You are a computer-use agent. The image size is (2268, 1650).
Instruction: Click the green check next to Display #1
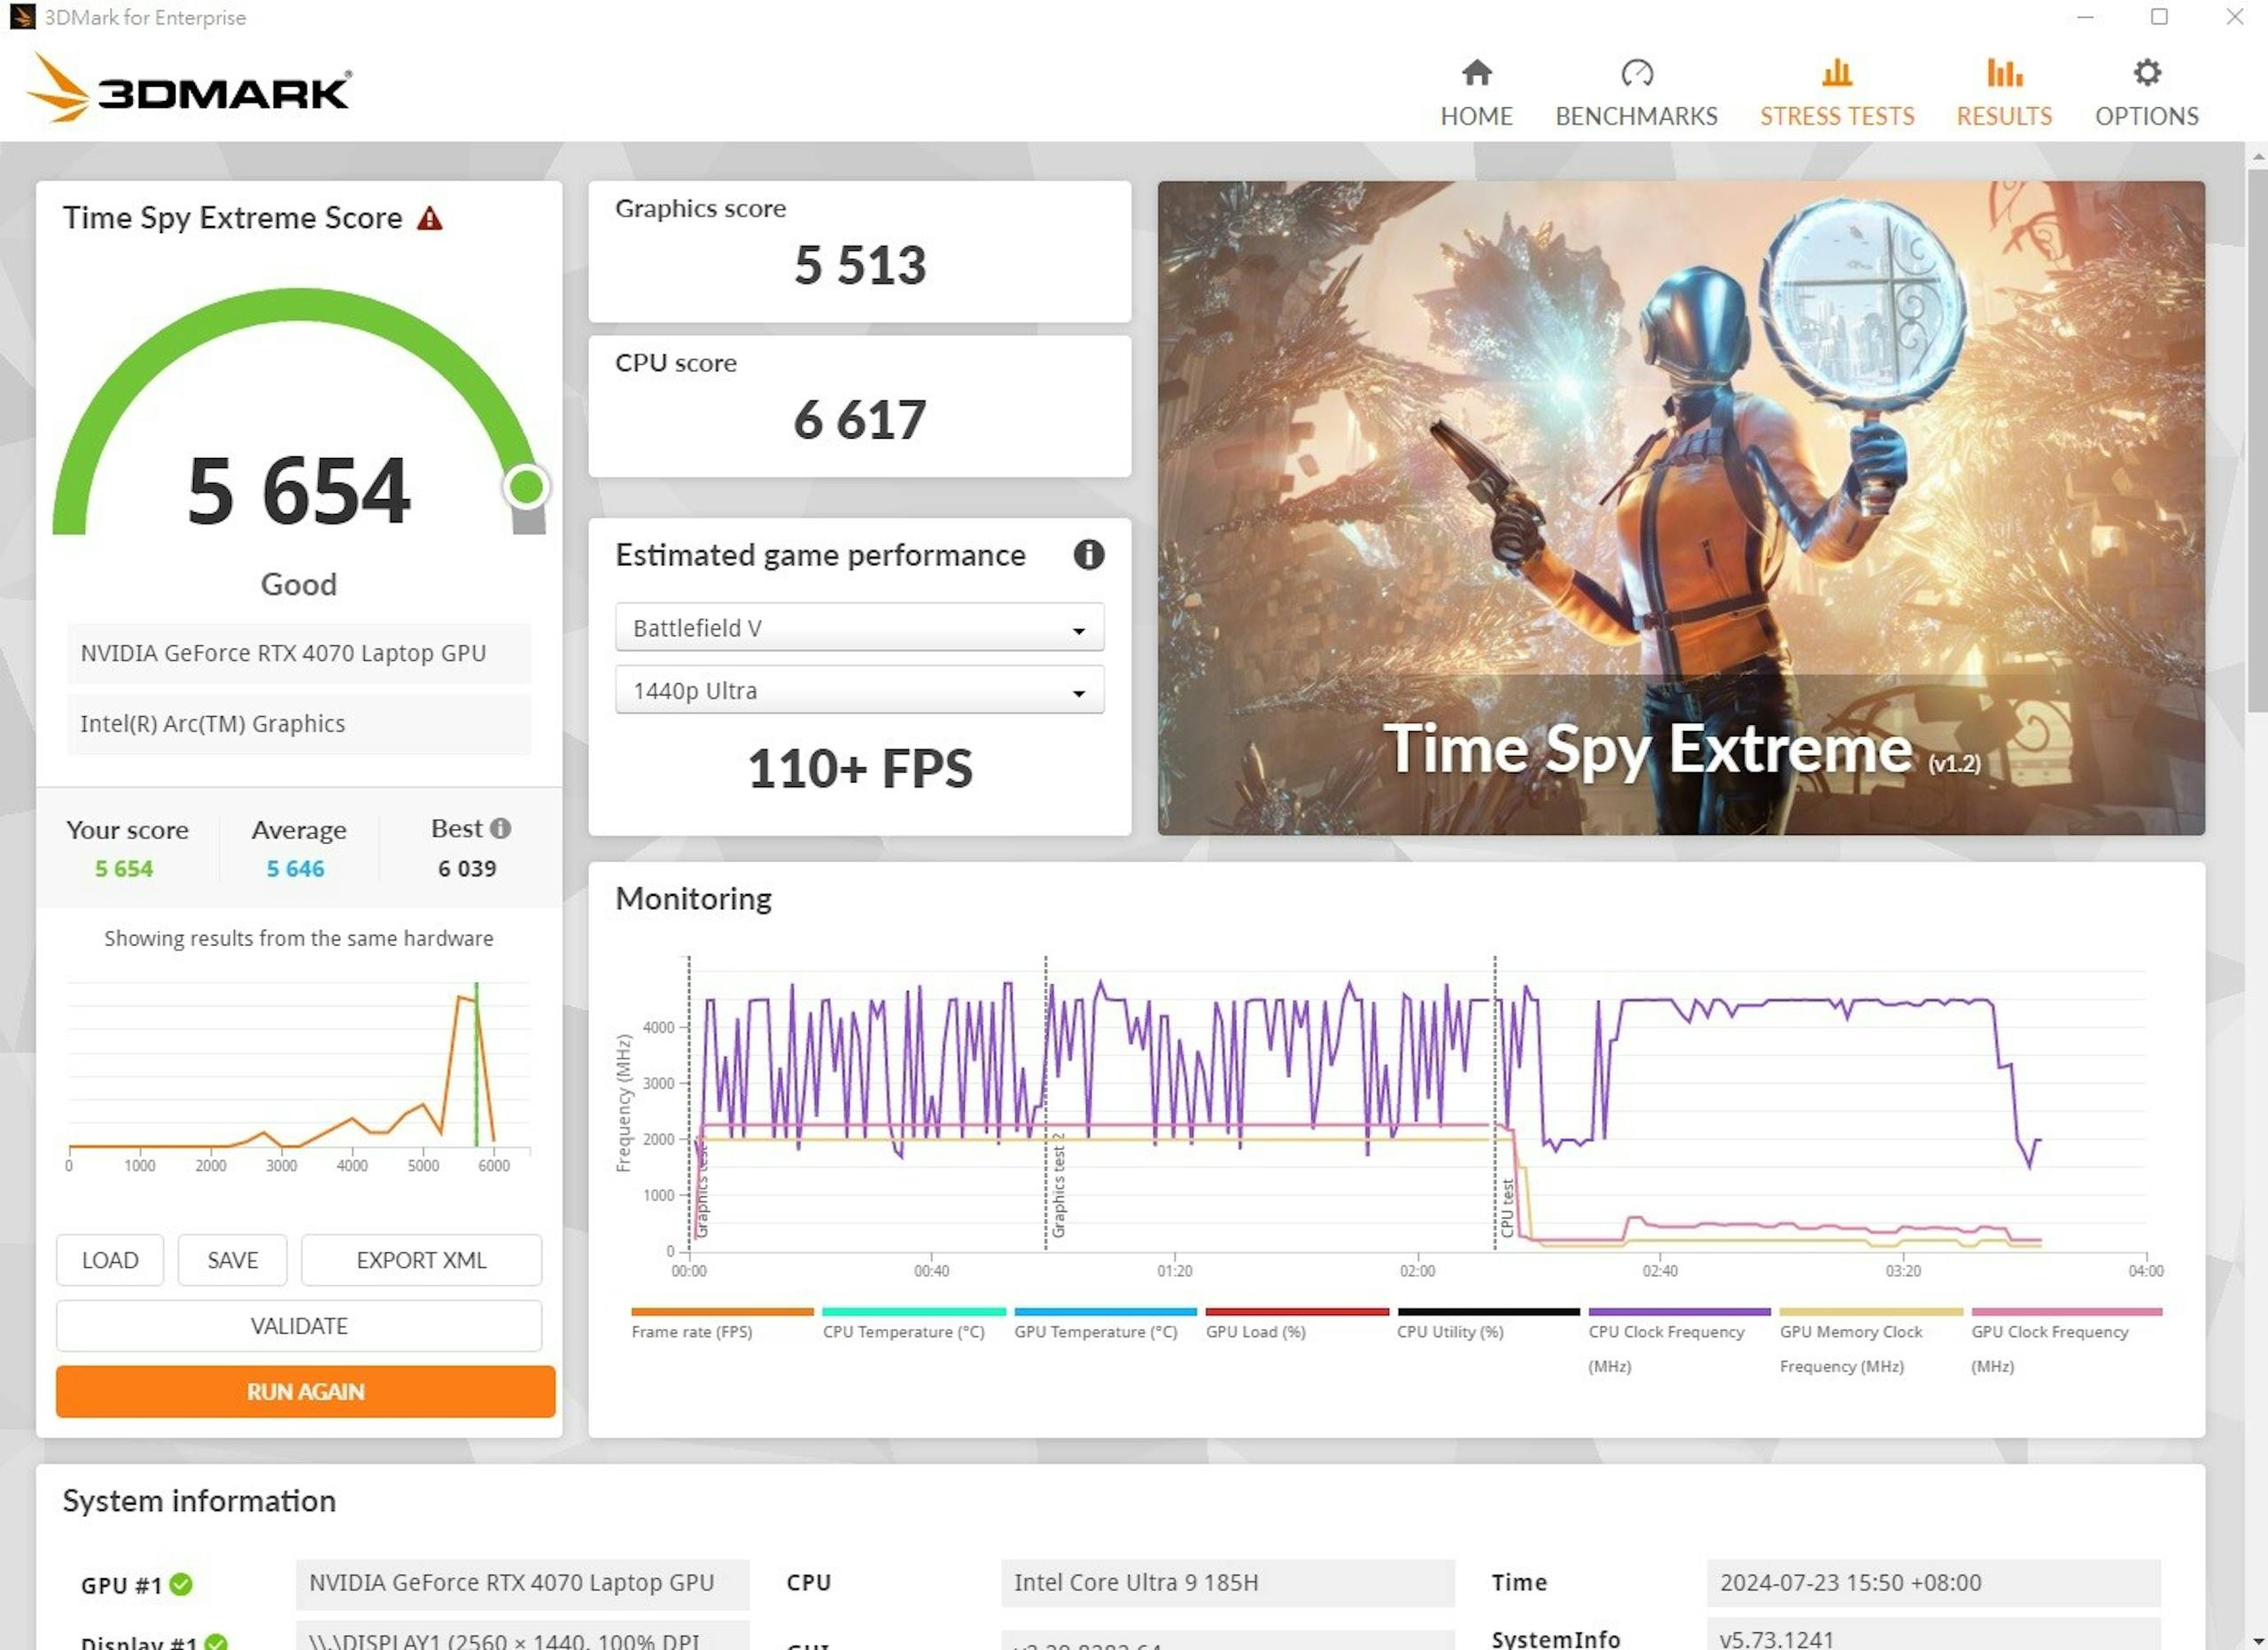pos(216,1641)
